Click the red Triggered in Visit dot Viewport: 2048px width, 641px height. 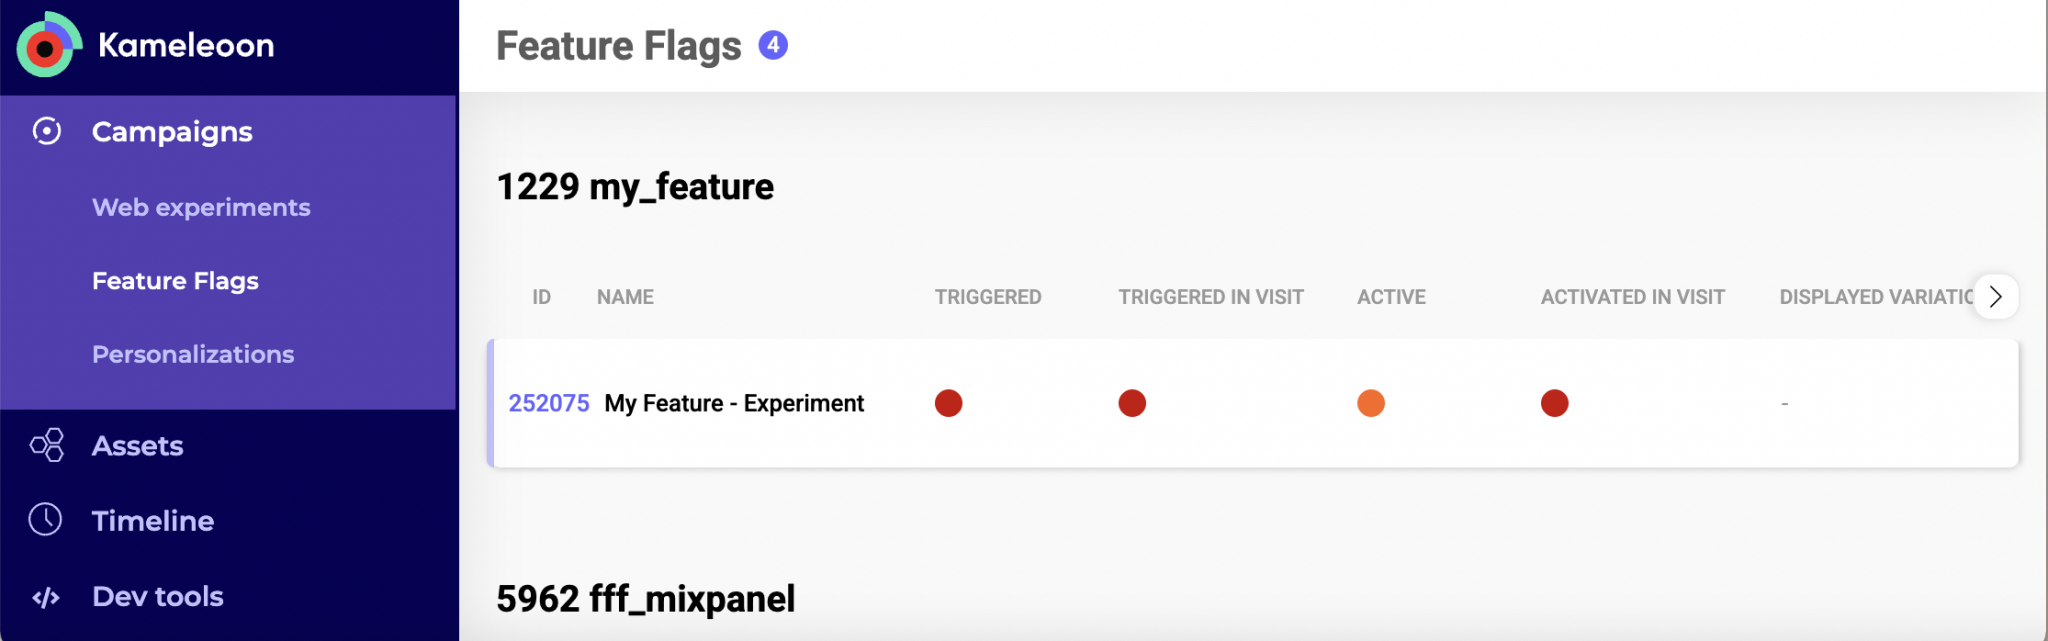coord(1132,403)
